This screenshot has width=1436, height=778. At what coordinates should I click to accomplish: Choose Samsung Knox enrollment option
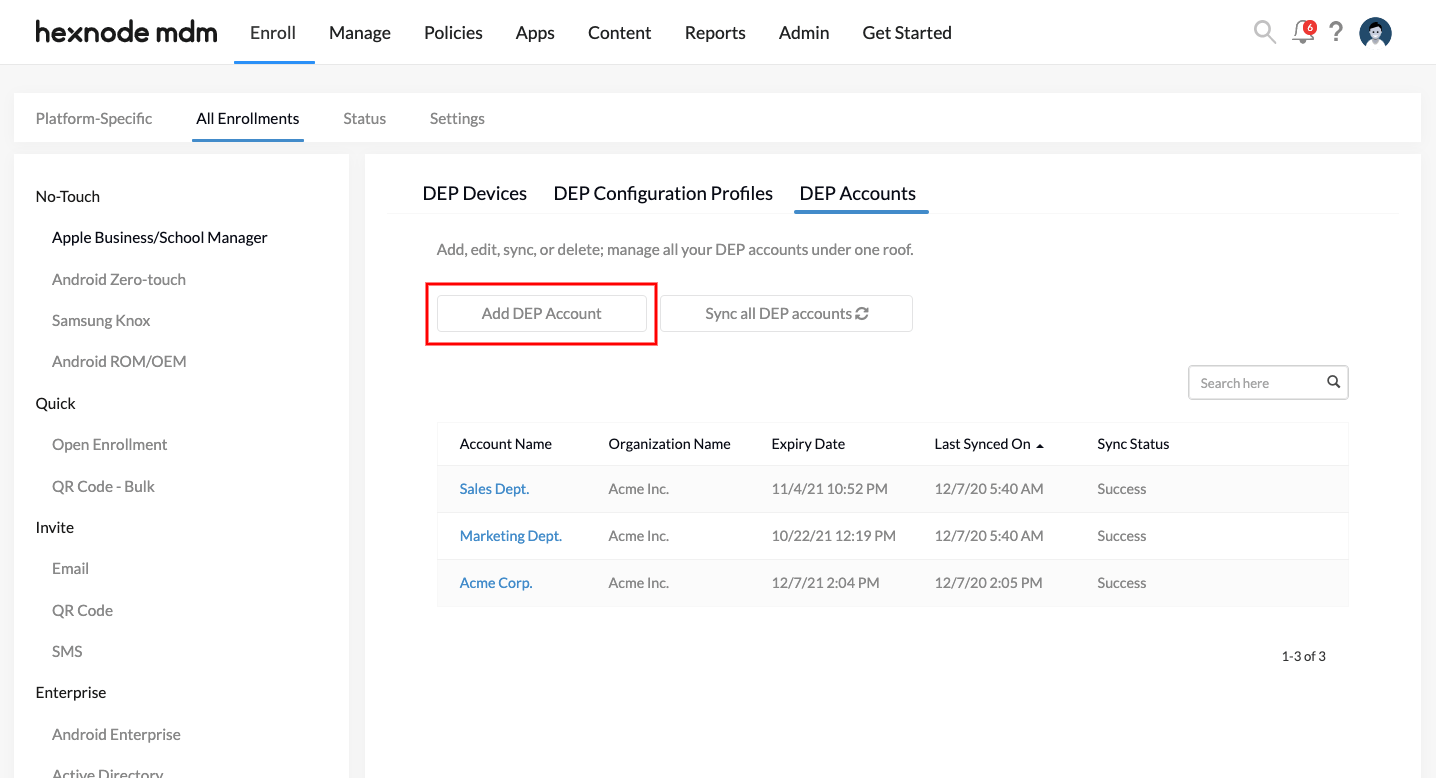[x=101, y=320]
